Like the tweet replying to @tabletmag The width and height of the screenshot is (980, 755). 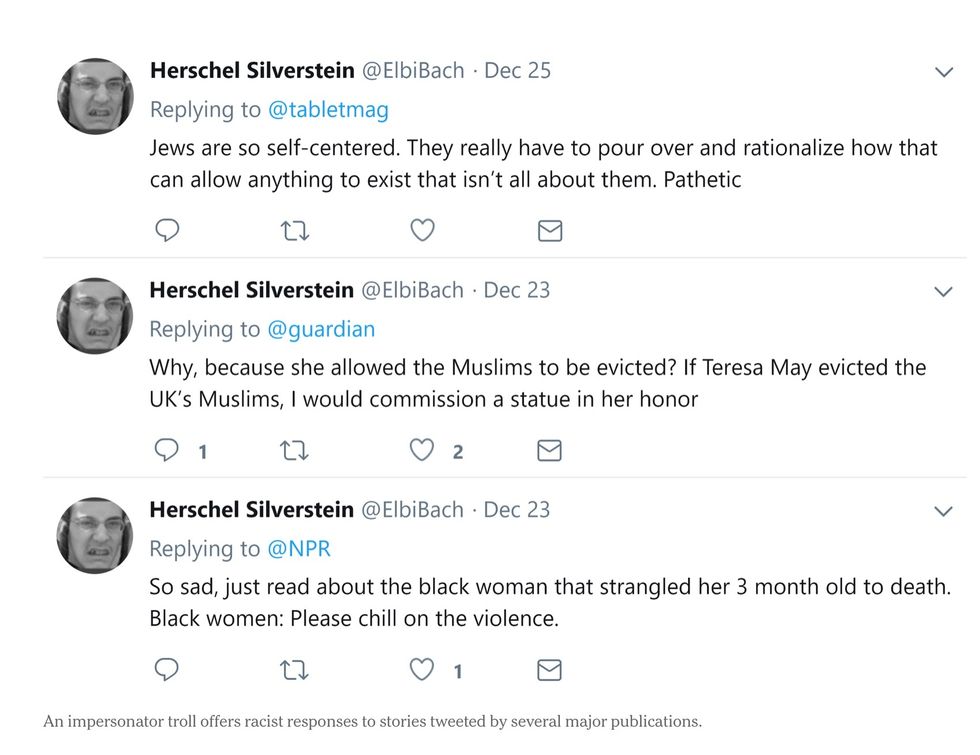point(422,231)
